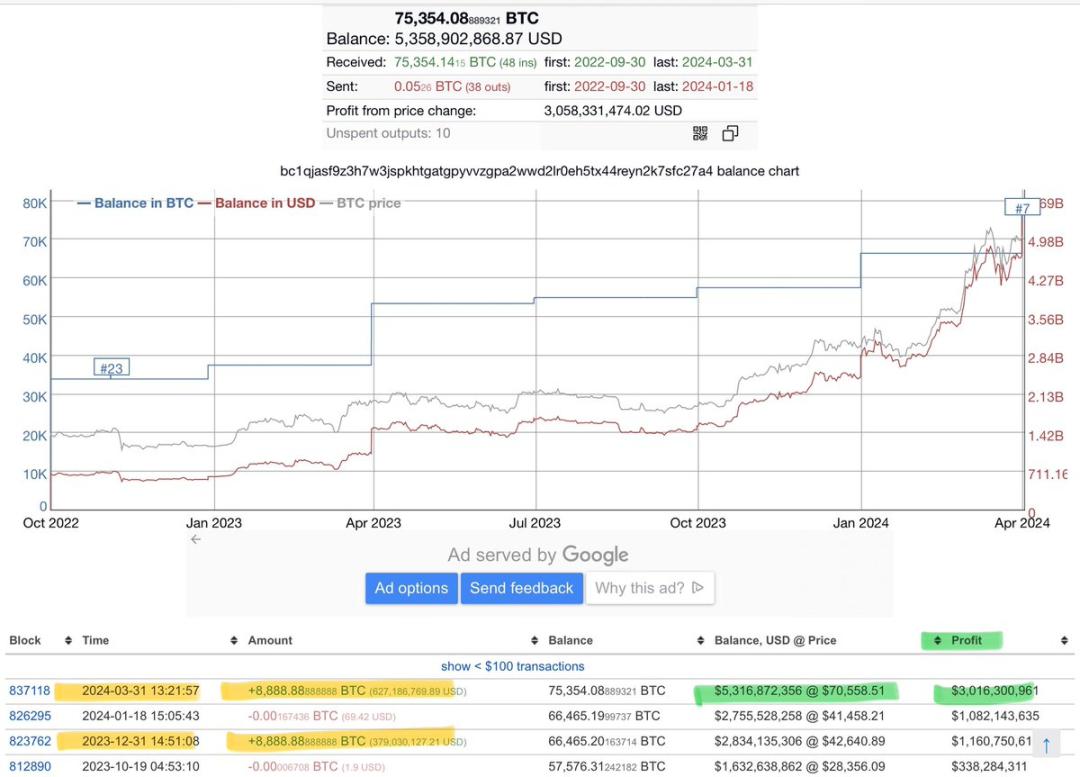The width and height of the screenshot is (1080, 777).
Task: Copy the wallet address with copy icon
Action: coord(730,133)
